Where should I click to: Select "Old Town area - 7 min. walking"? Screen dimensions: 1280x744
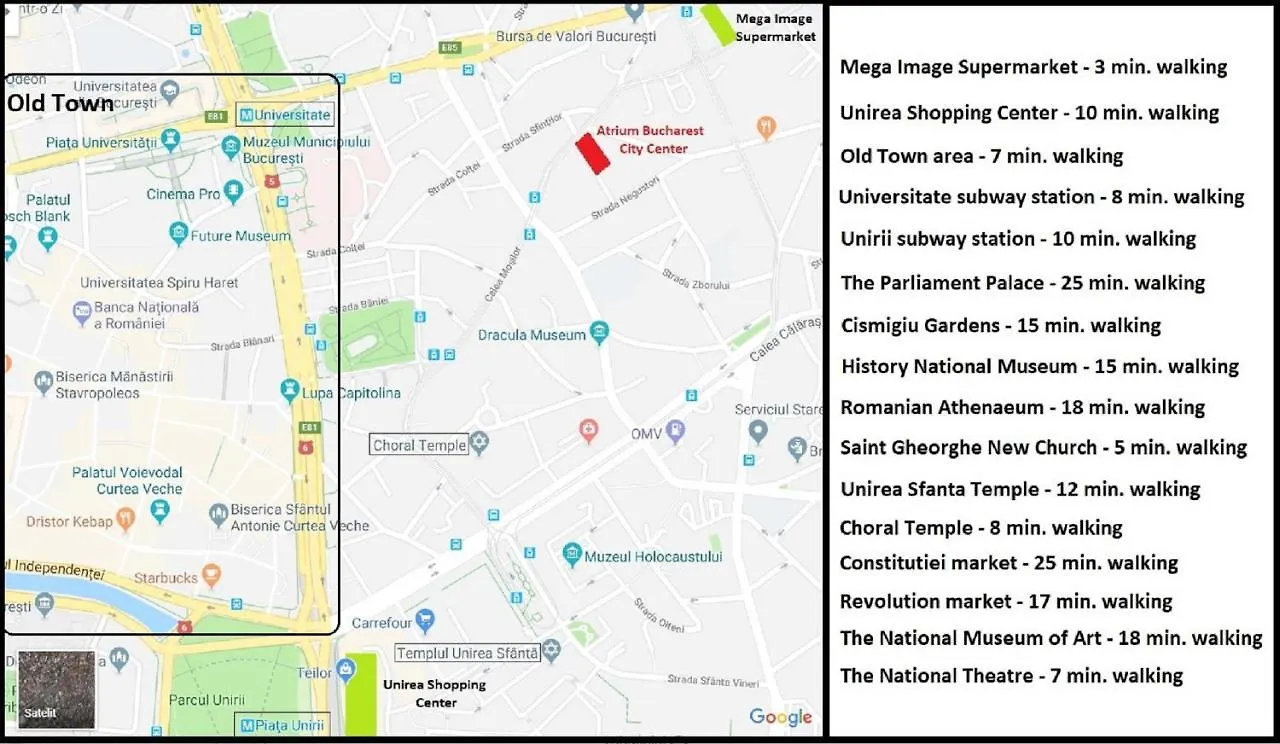click(981, 156)
